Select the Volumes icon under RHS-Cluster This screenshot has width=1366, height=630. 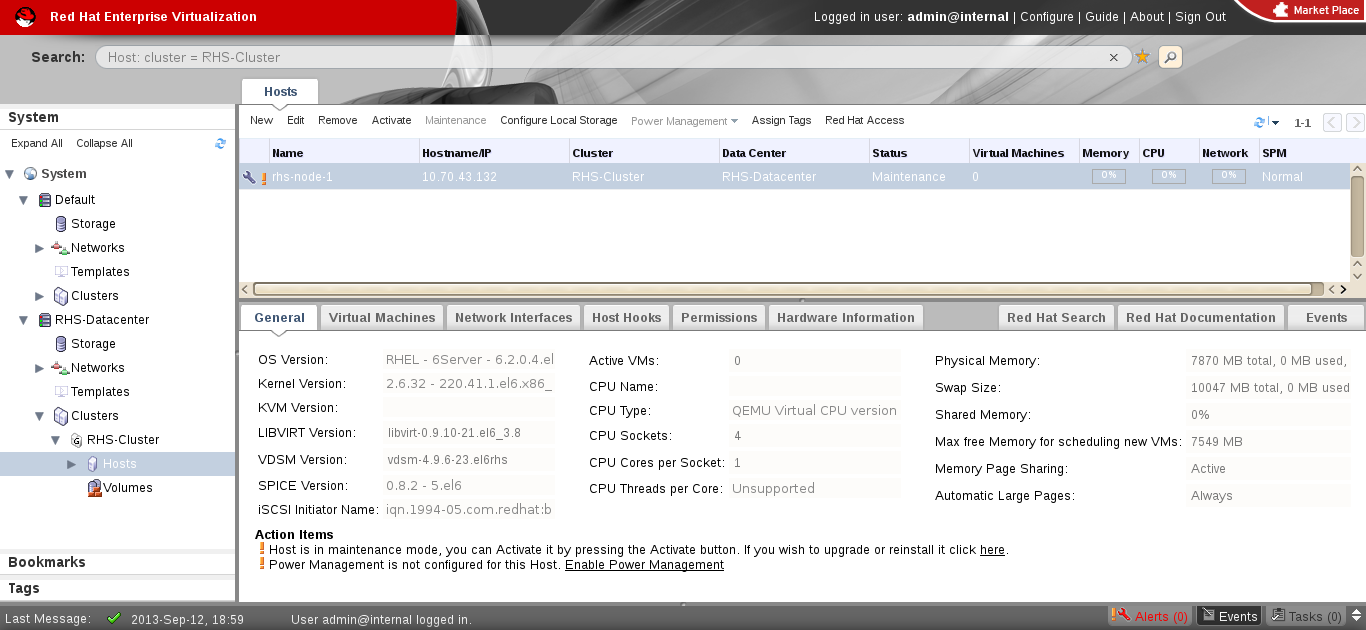point(95,488)
